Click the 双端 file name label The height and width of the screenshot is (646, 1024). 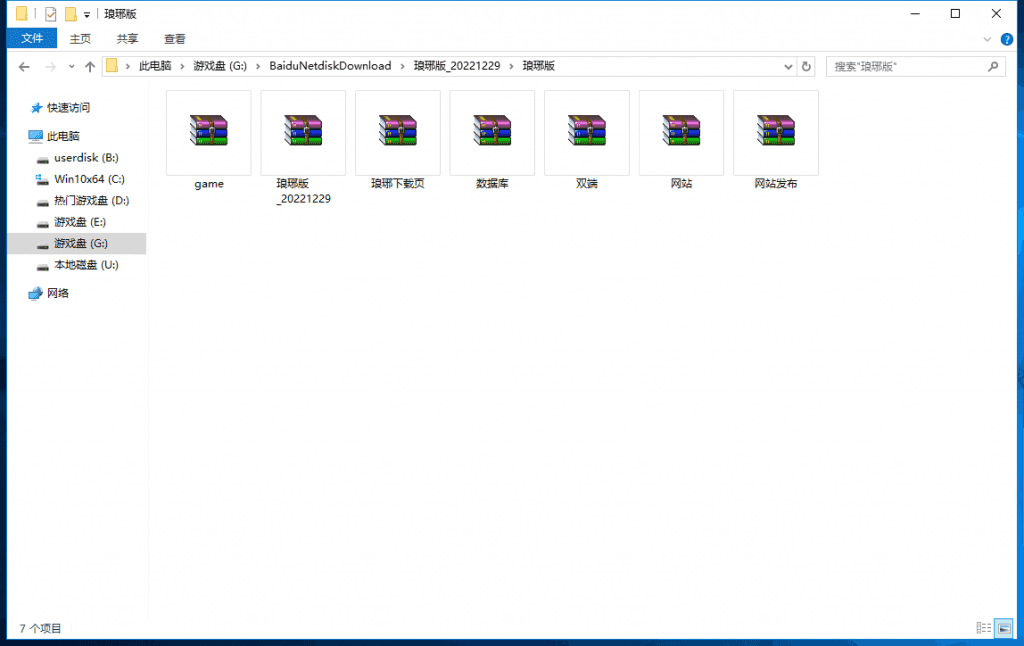586,184
